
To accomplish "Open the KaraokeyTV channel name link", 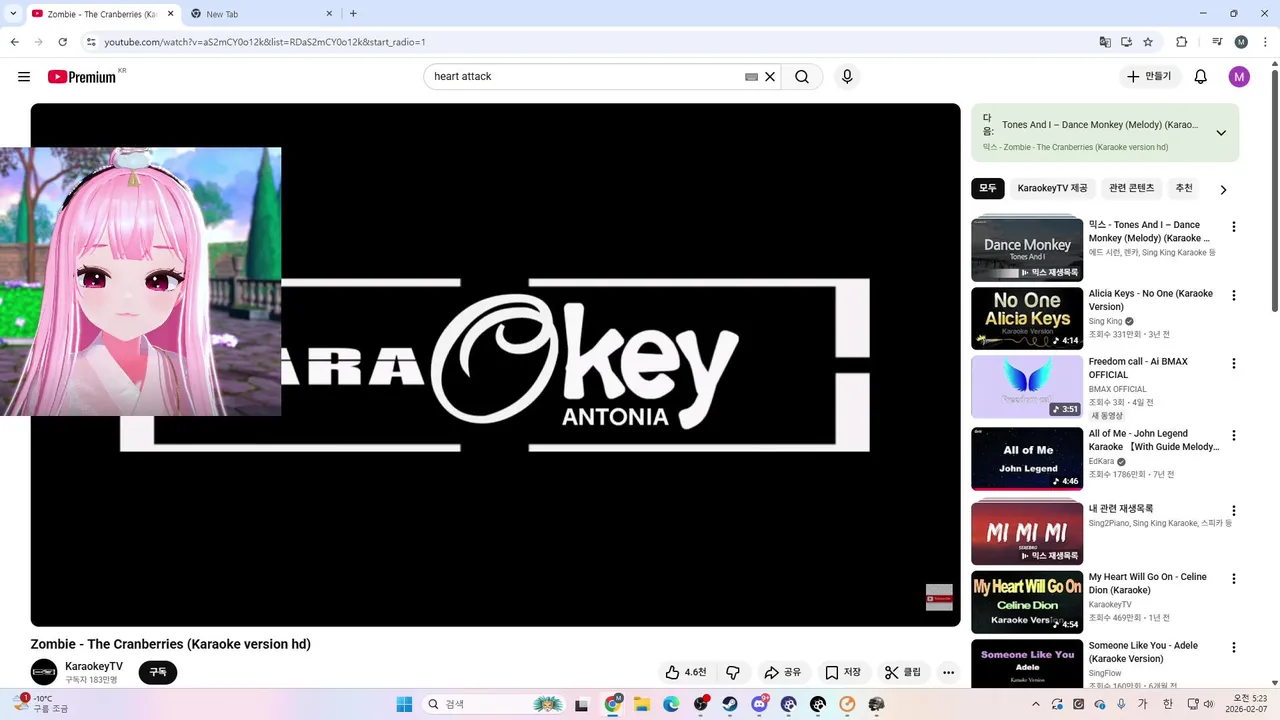I will 94,666.
